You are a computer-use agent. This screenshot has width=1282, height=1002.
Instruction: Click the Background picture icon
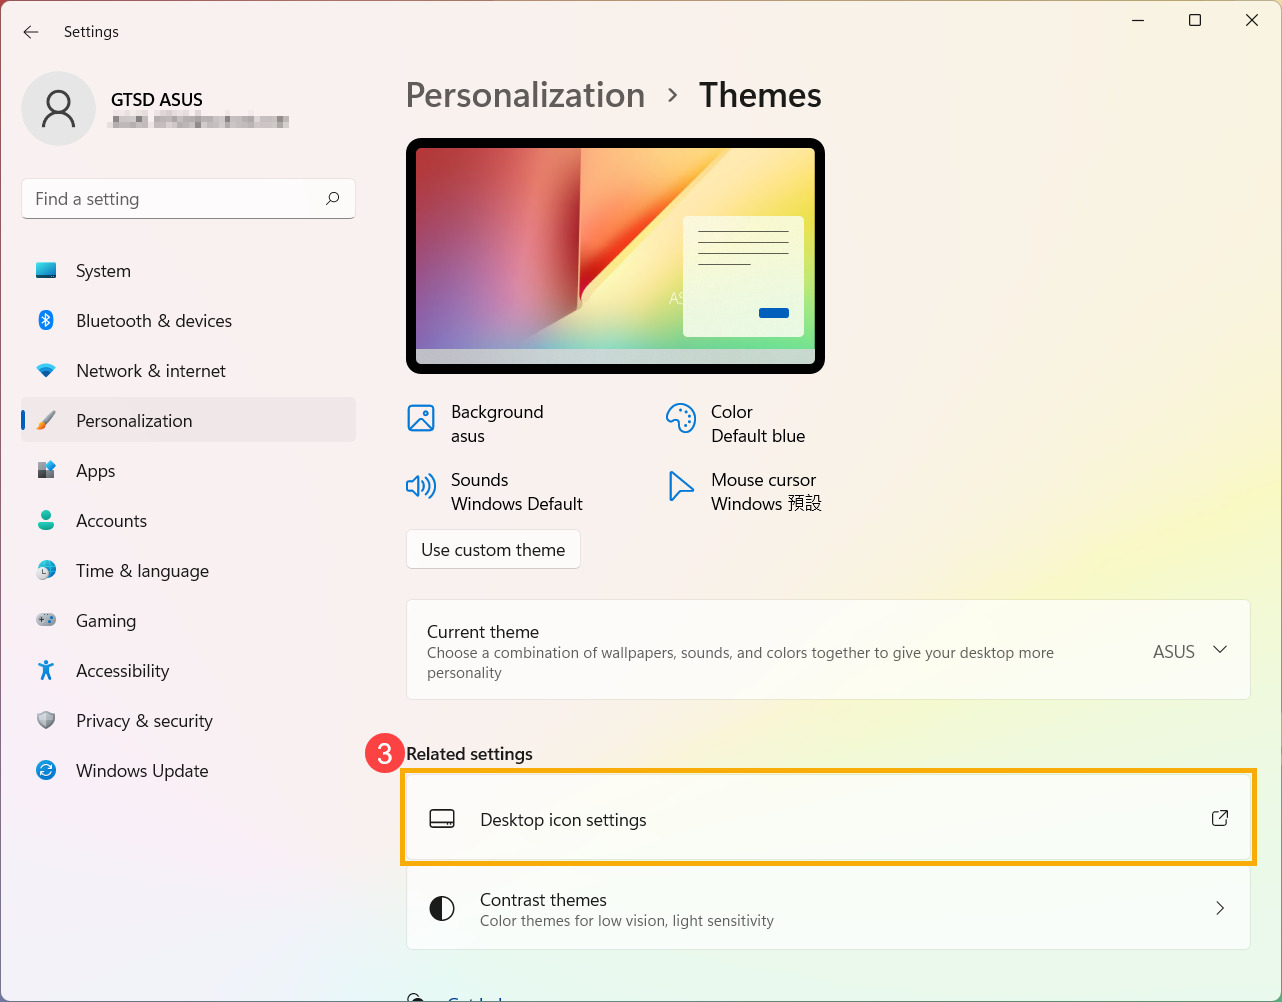(421, 418)
